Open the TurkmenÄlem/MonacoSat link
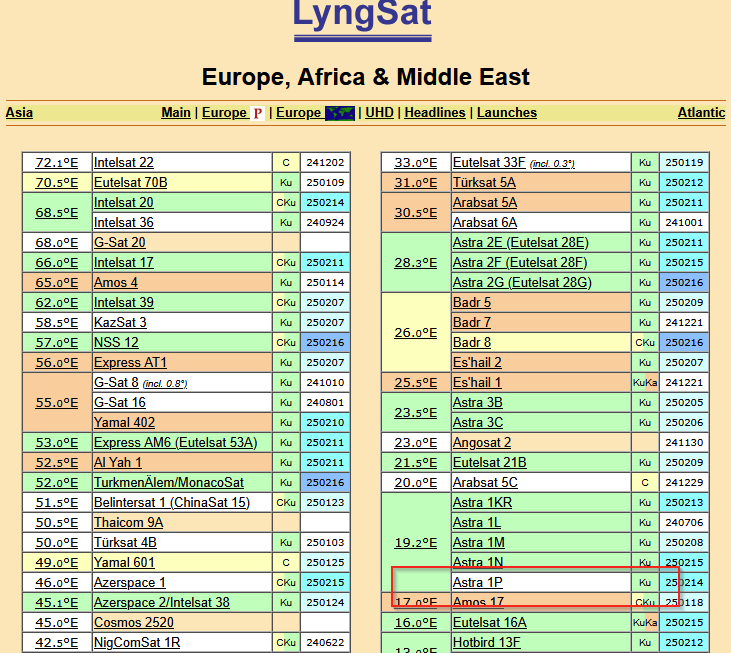 (169, 483)
